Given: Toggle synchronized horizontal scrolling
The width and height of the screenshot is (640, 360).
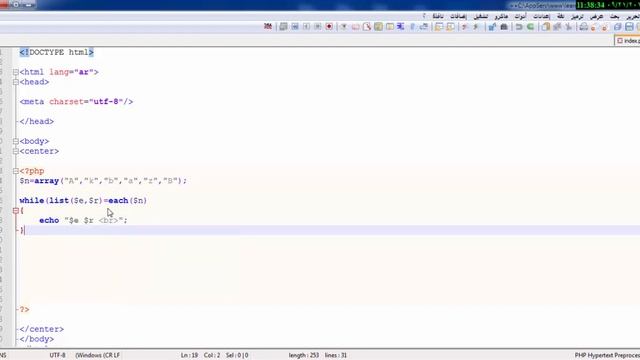Looking at the screenshot, I should point(439,27).
